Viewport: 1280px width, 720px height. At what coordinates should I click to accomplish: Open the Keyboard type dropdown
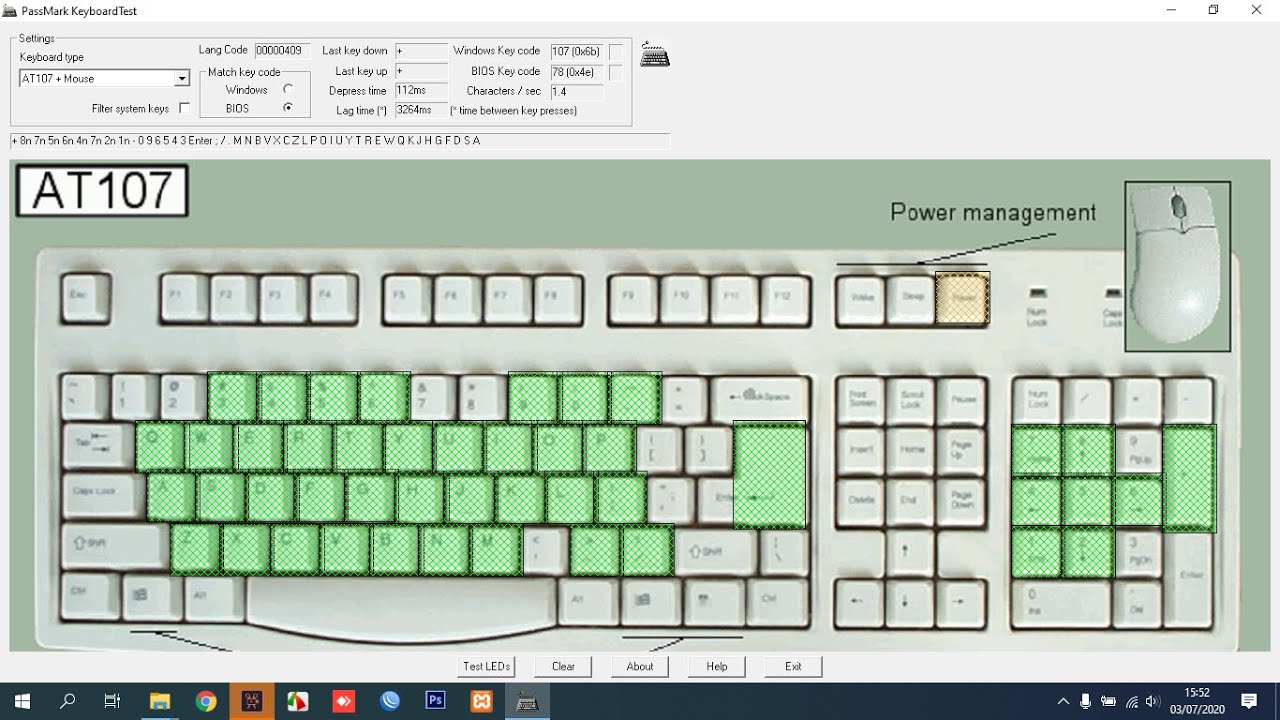point(182,78)
